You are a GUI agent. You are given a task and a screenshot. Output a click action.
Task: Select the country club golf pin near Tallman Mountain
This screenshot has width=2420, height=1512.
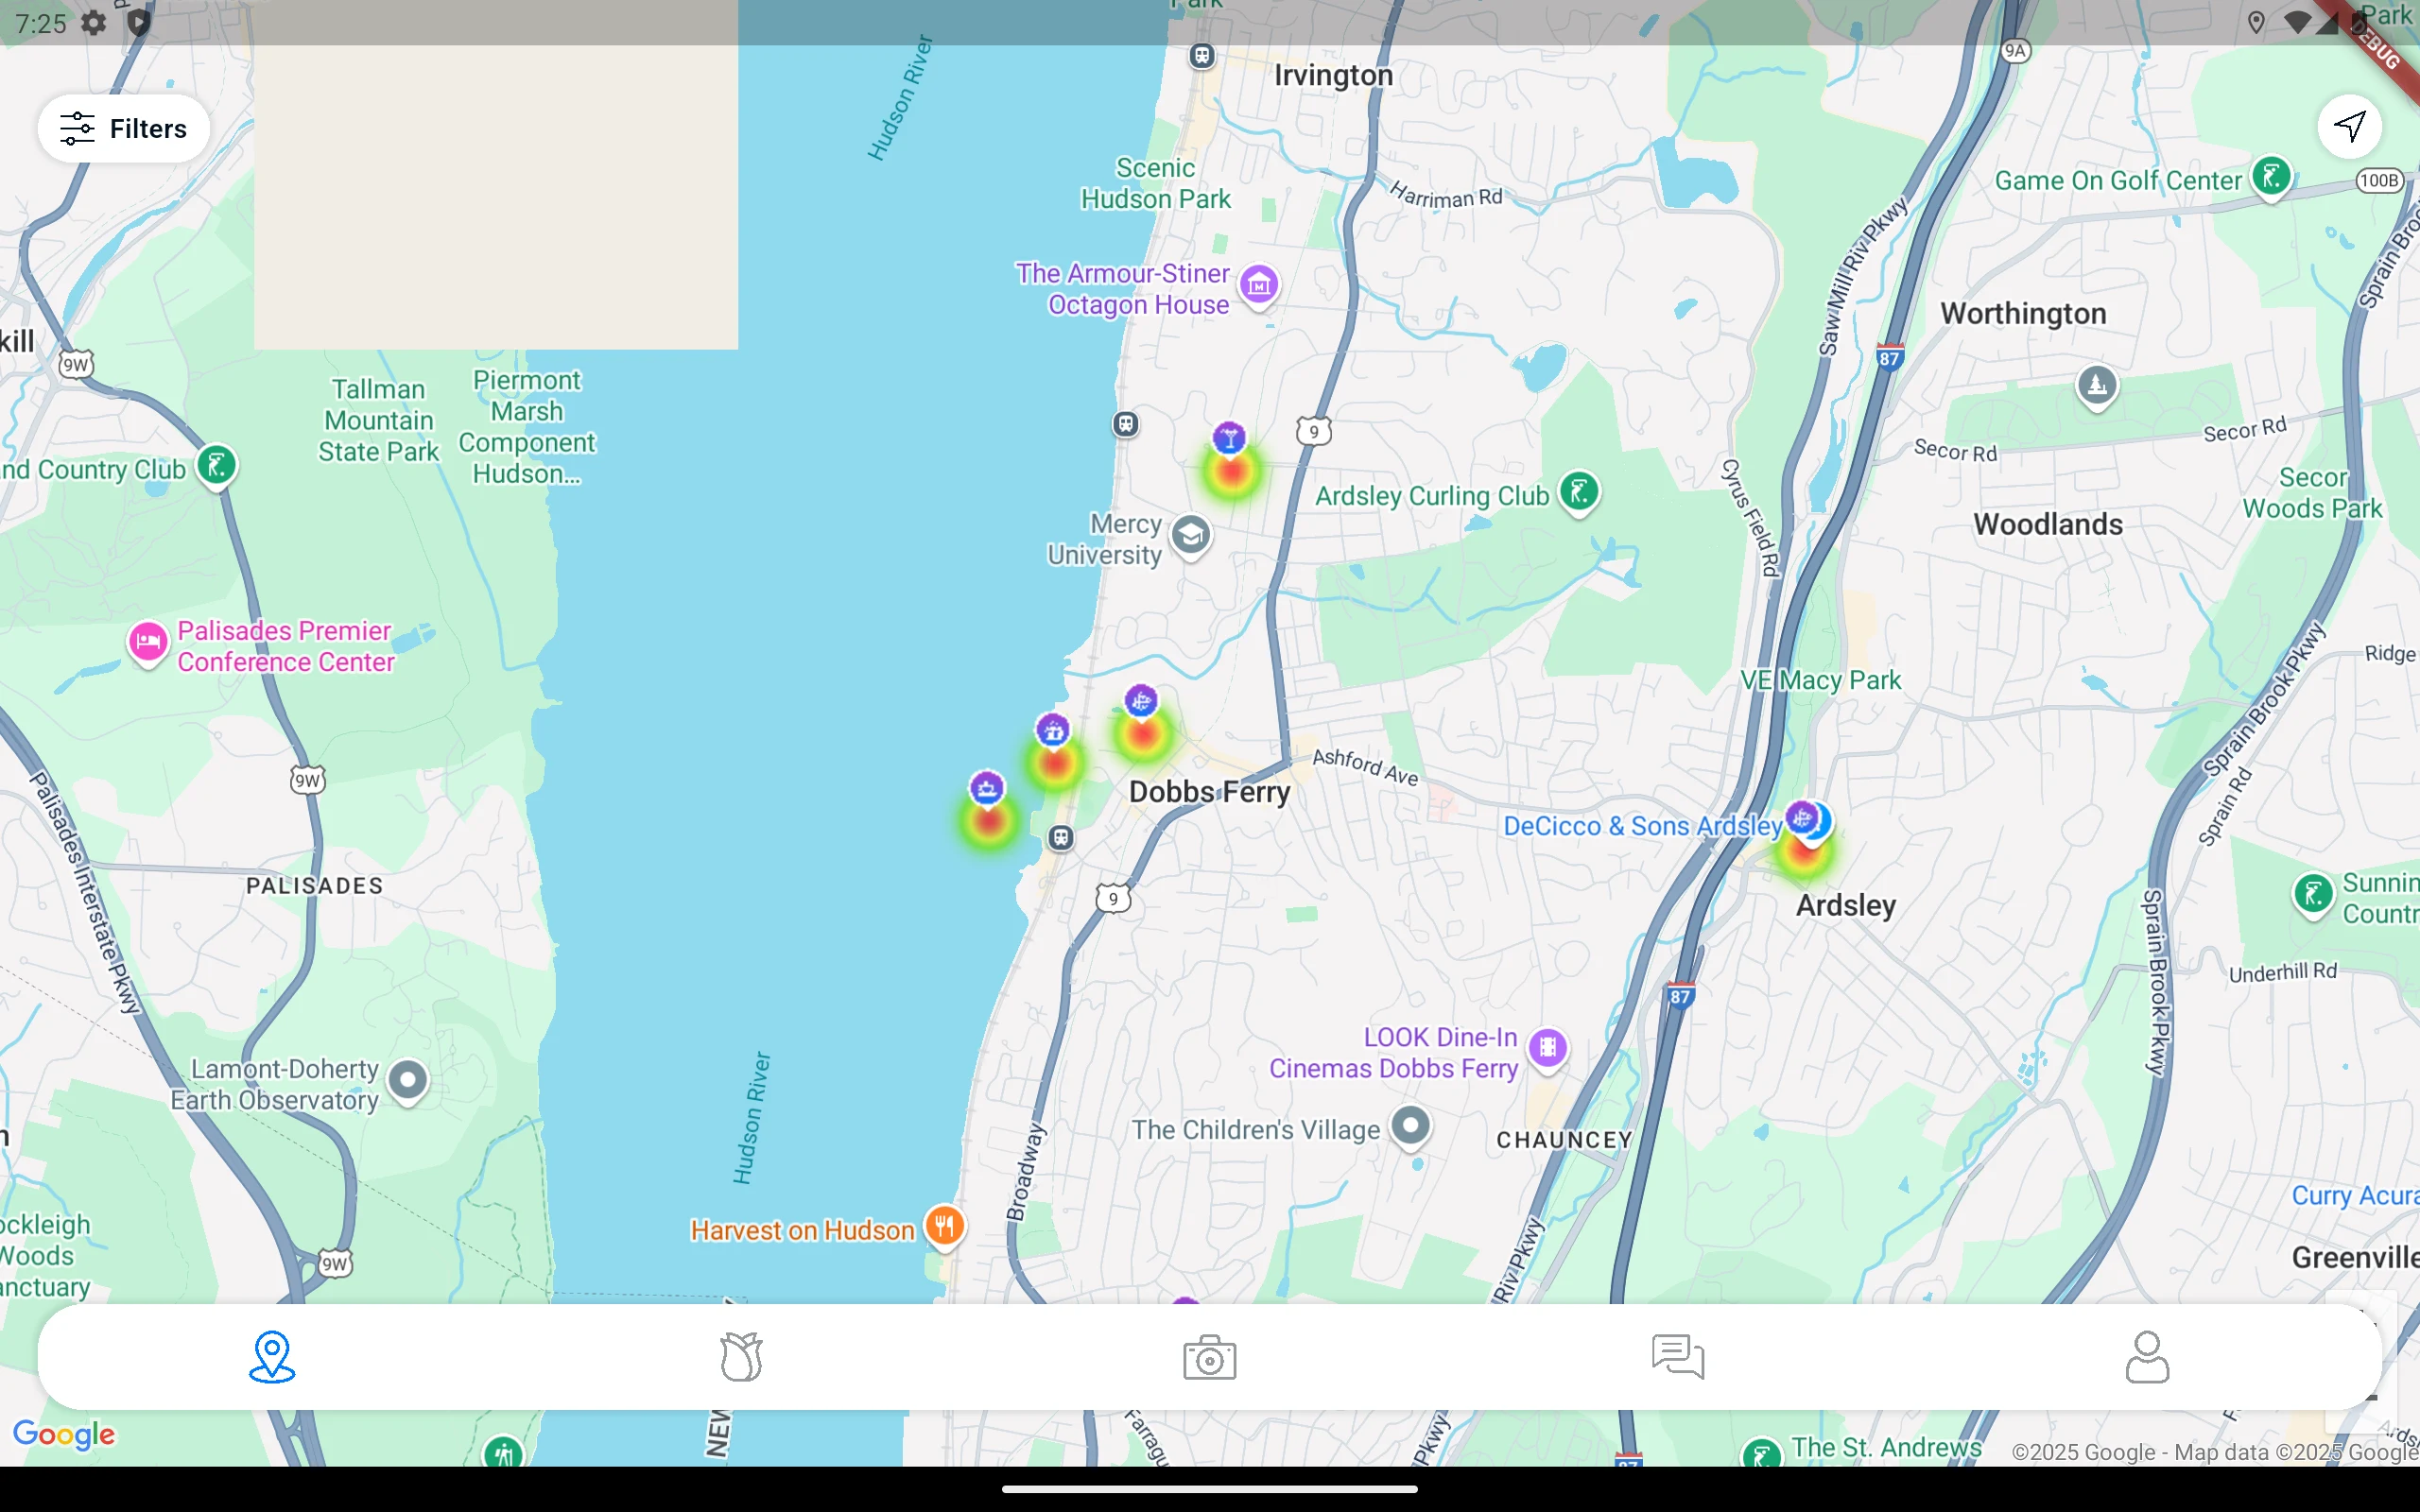coord(217,466)
